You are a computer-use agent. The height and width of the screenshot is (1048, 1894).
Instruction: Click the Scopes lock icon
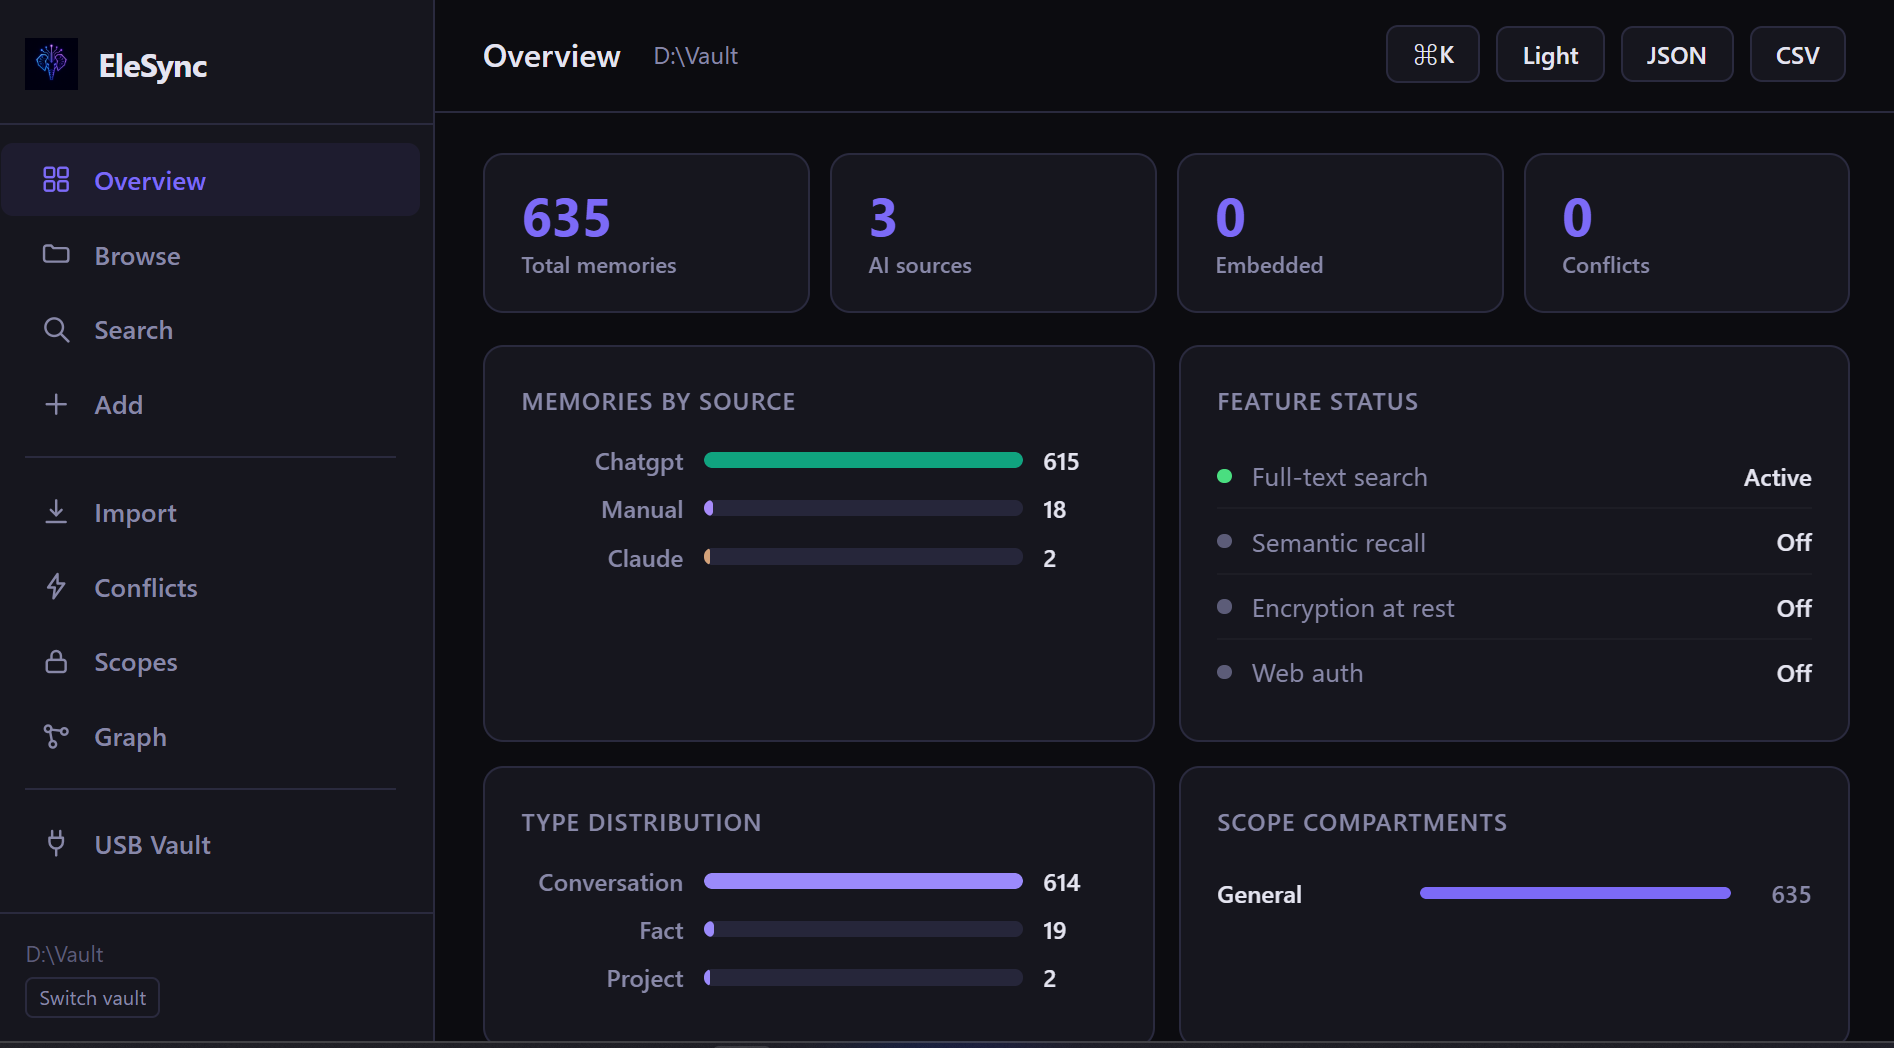[x=56, y=661]
